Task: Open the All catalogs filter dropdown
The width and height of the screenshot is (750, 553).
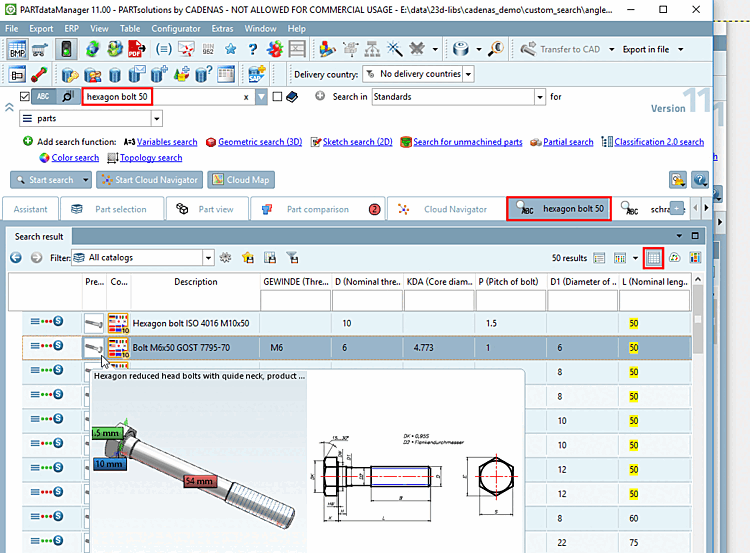Action: coord(208,258)
